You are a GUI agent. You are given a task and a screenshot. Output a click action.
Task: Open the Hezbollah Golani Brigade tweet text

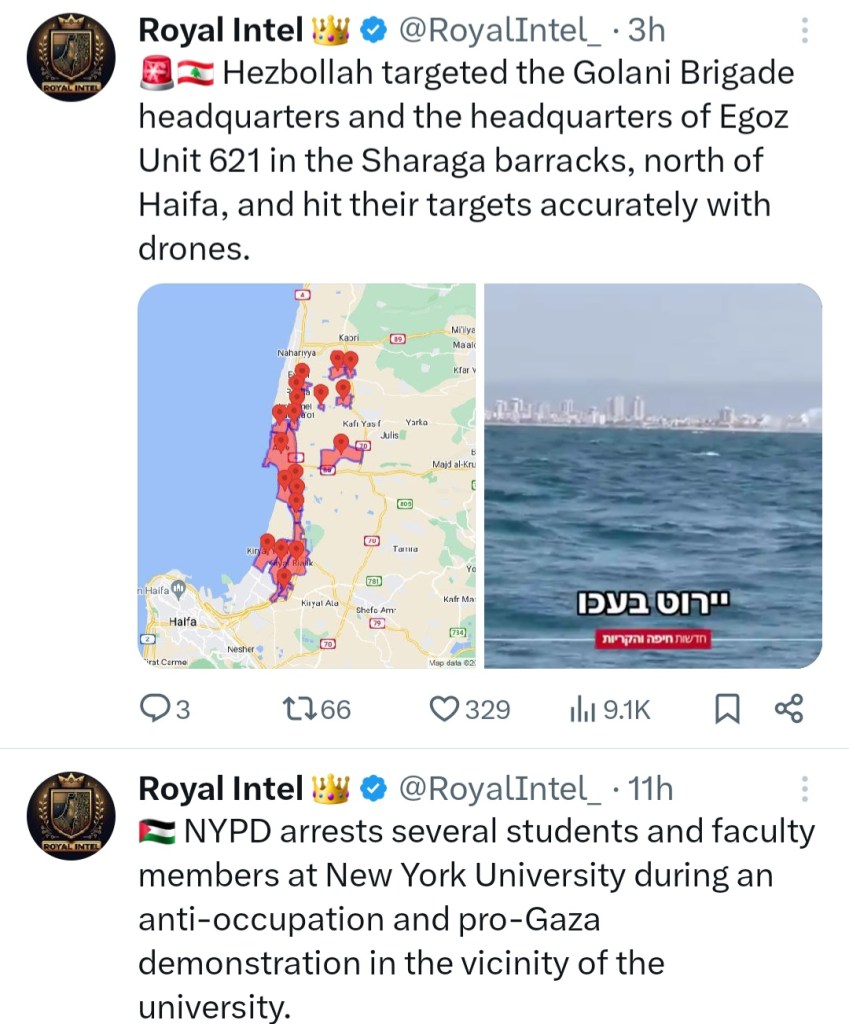(465, 160)
